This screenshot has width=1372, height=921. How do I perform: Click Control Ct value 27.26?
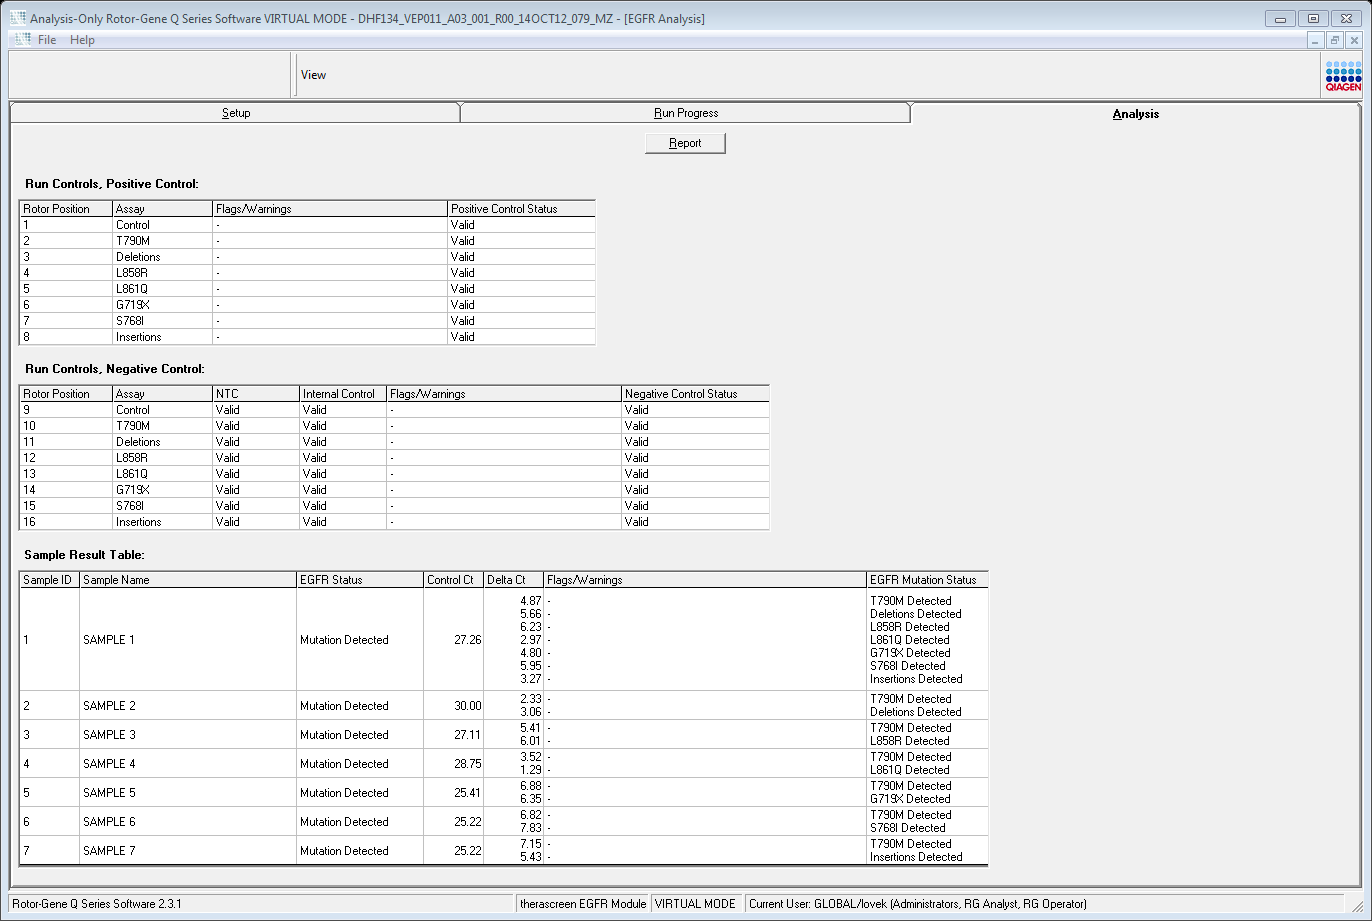[x=467, y=640]
